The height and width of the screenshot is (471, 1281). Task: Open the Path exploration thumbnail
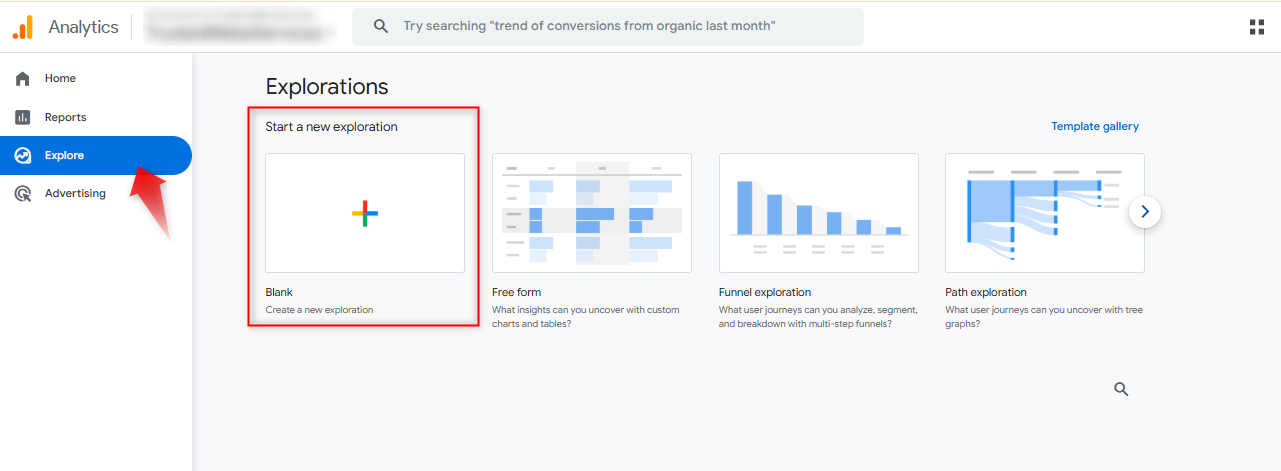coord(1045,213)
